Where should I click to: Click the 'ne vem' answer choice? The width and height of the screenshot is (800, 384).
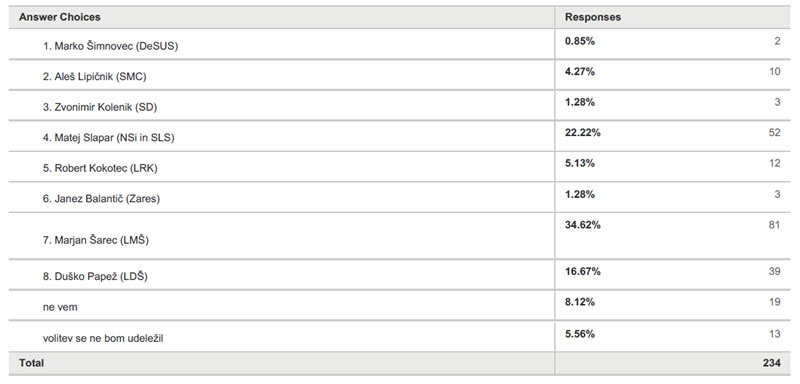60,307
